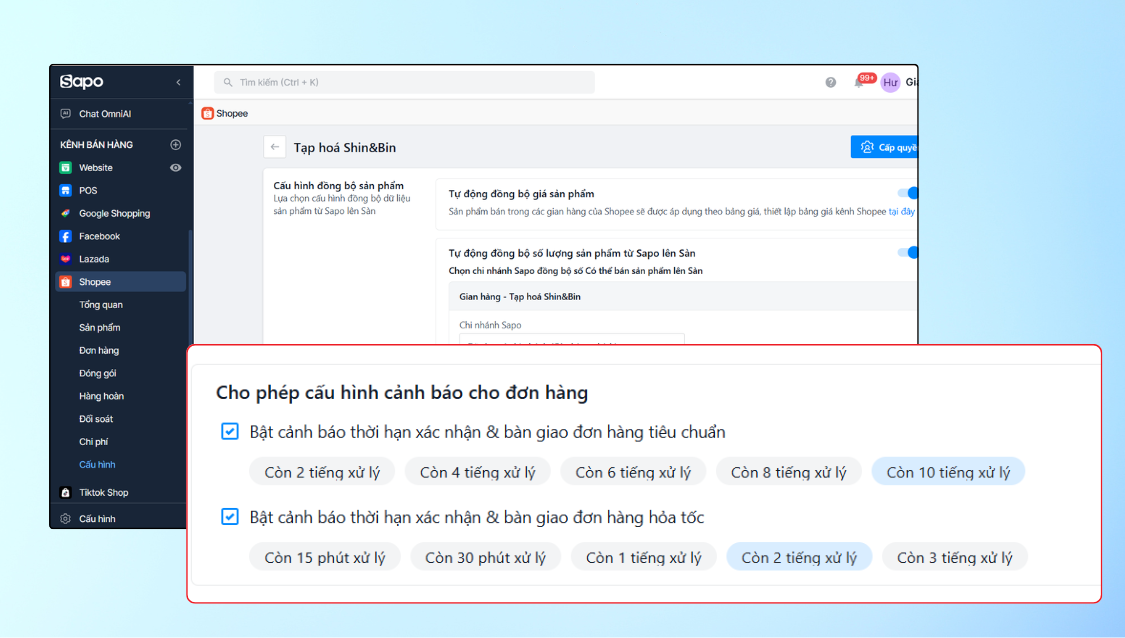Select the Google Shopping icon
1125x638 pixels.
66,213
